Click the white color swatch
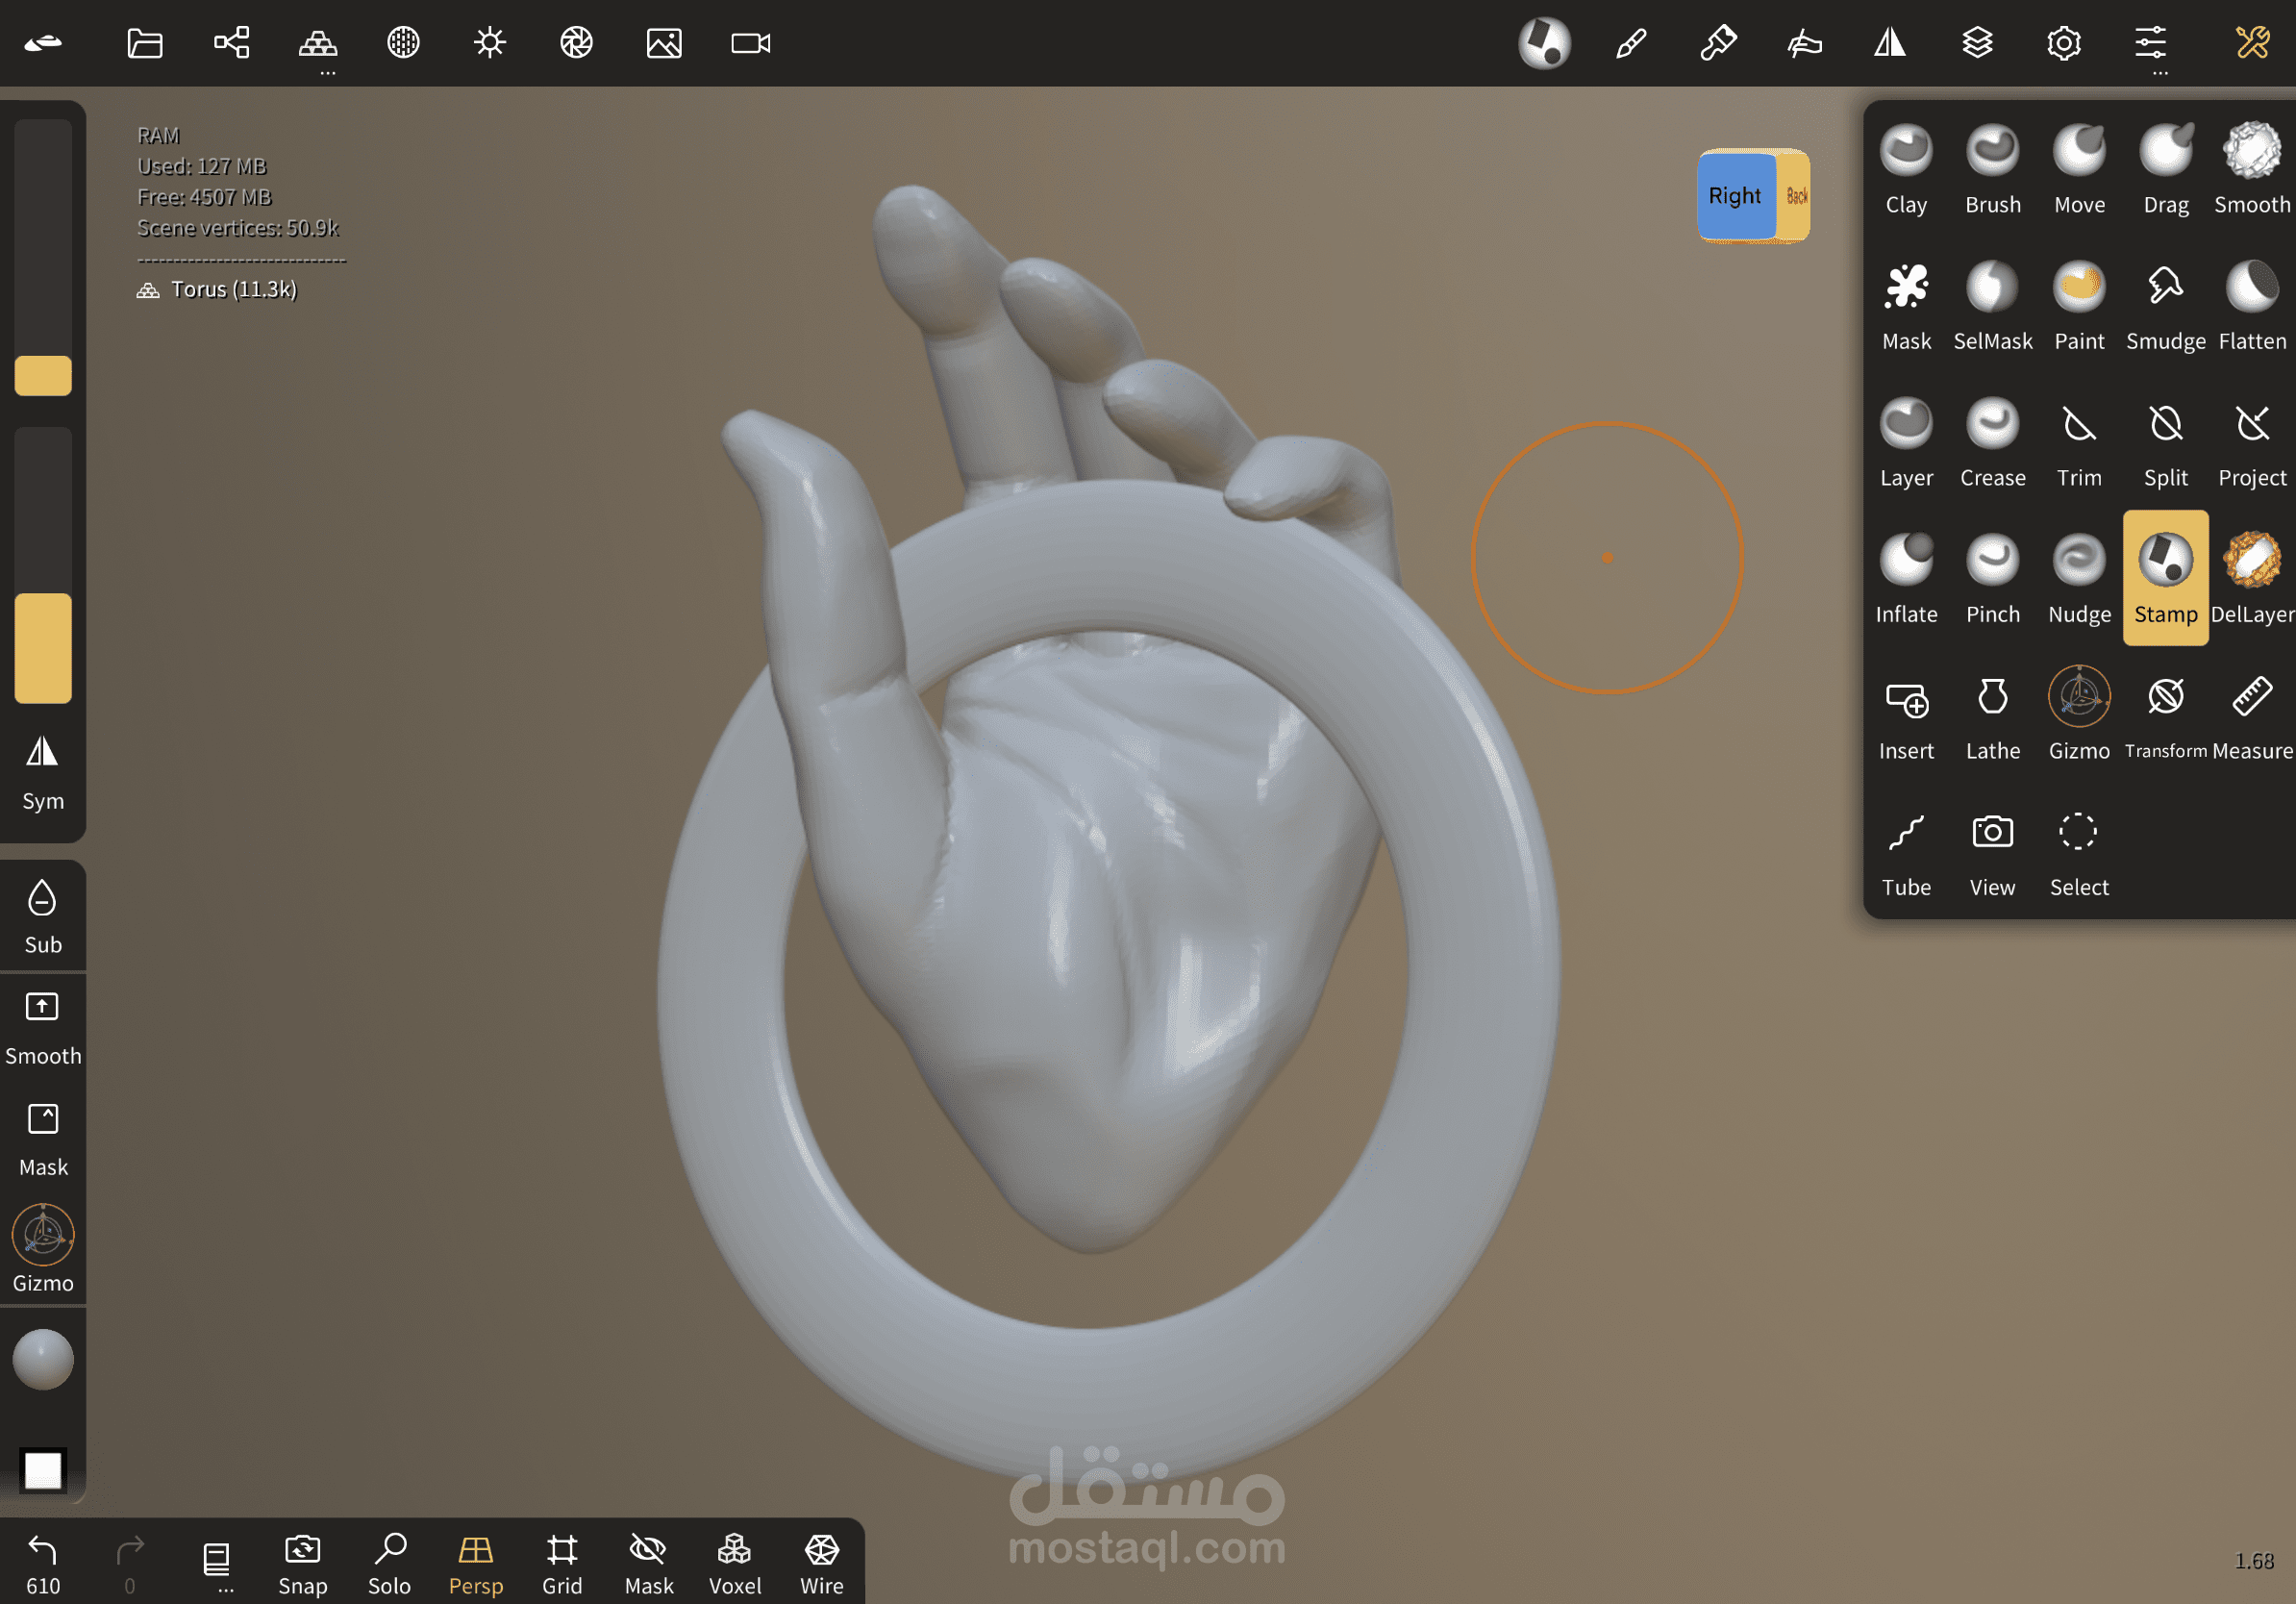The image size is (2296, 1604). click(x=43, y=1469)
